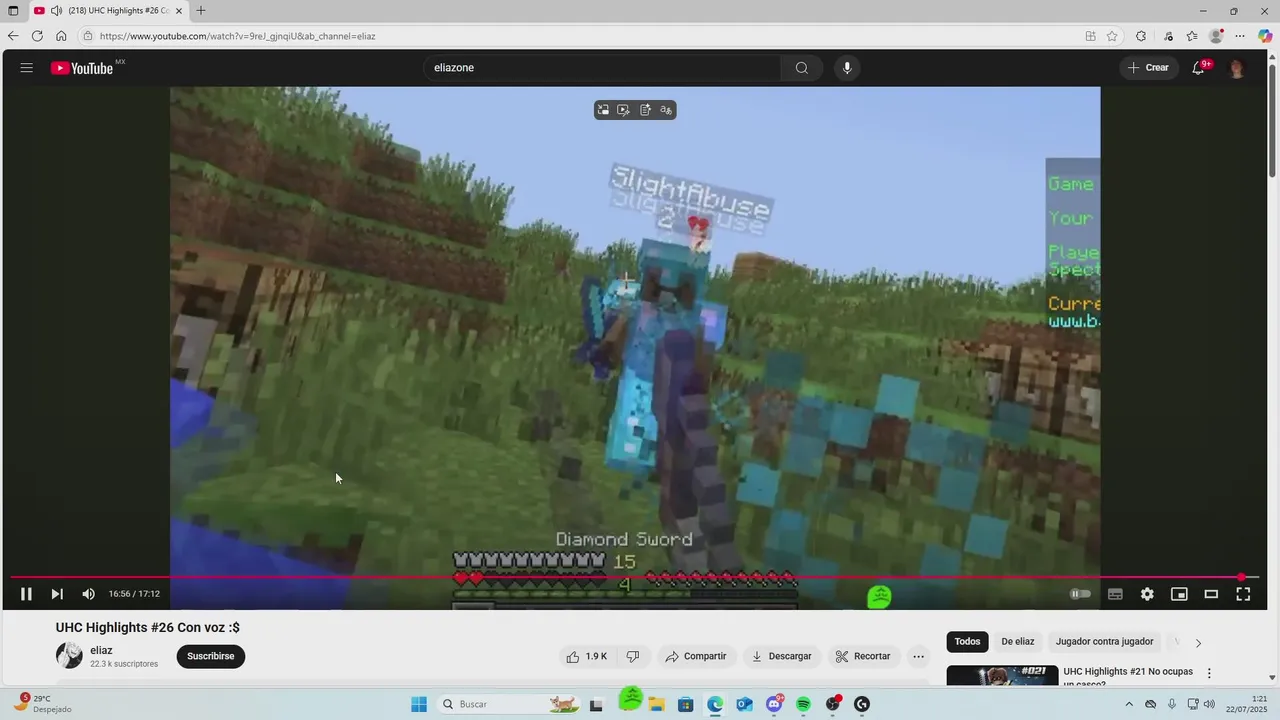This screenshot has height=720, width=1280.
Task: Toggle the autoplay switch in player
Action: [x=1081, y=594]
